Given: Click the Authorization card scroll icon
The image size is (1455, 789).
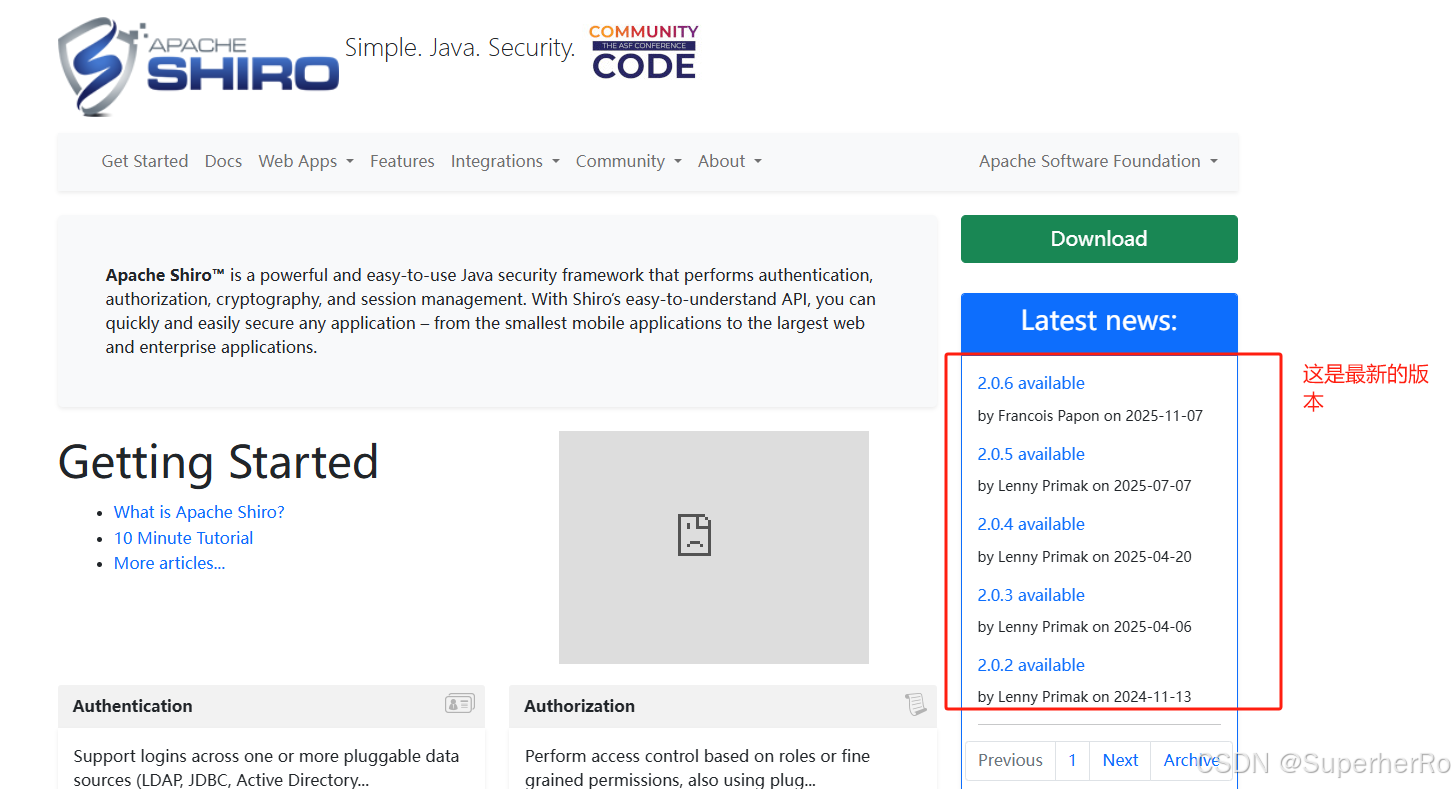Looking at the screenshot, I should 915,704.
